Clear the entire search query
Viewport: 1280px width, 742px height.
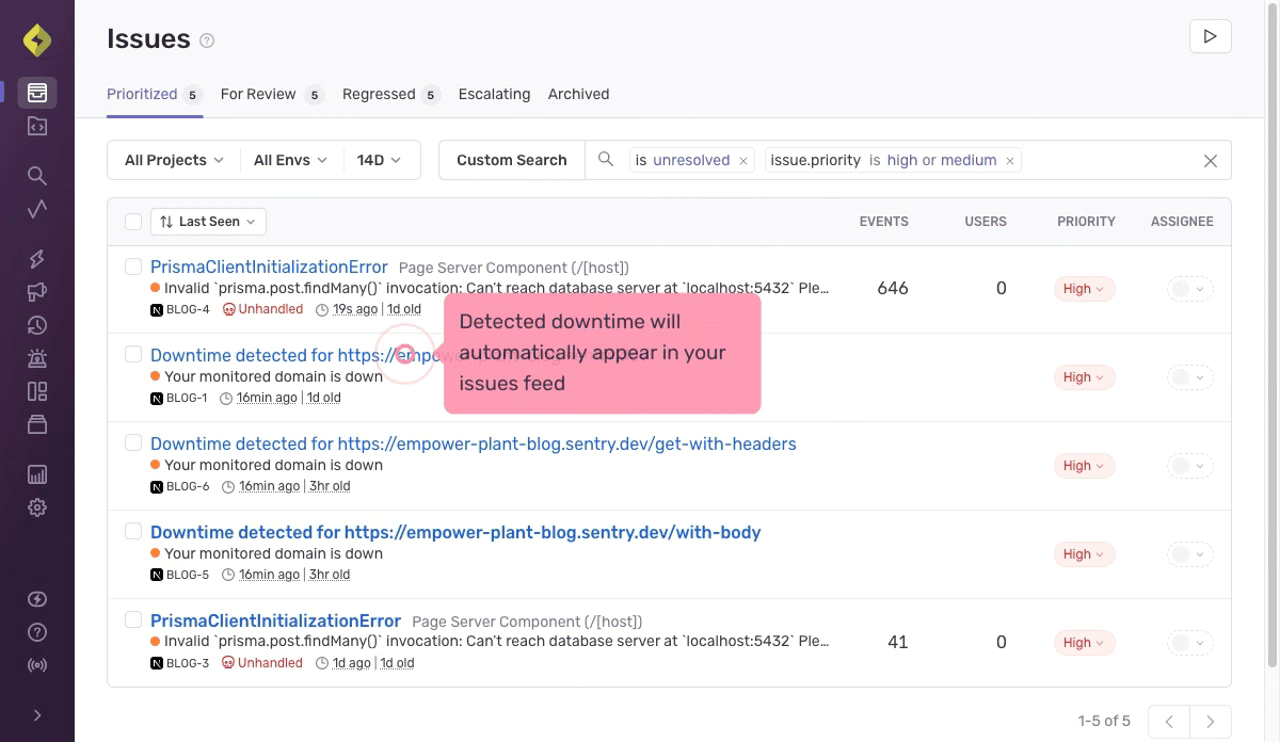(x=1210, y=161)
